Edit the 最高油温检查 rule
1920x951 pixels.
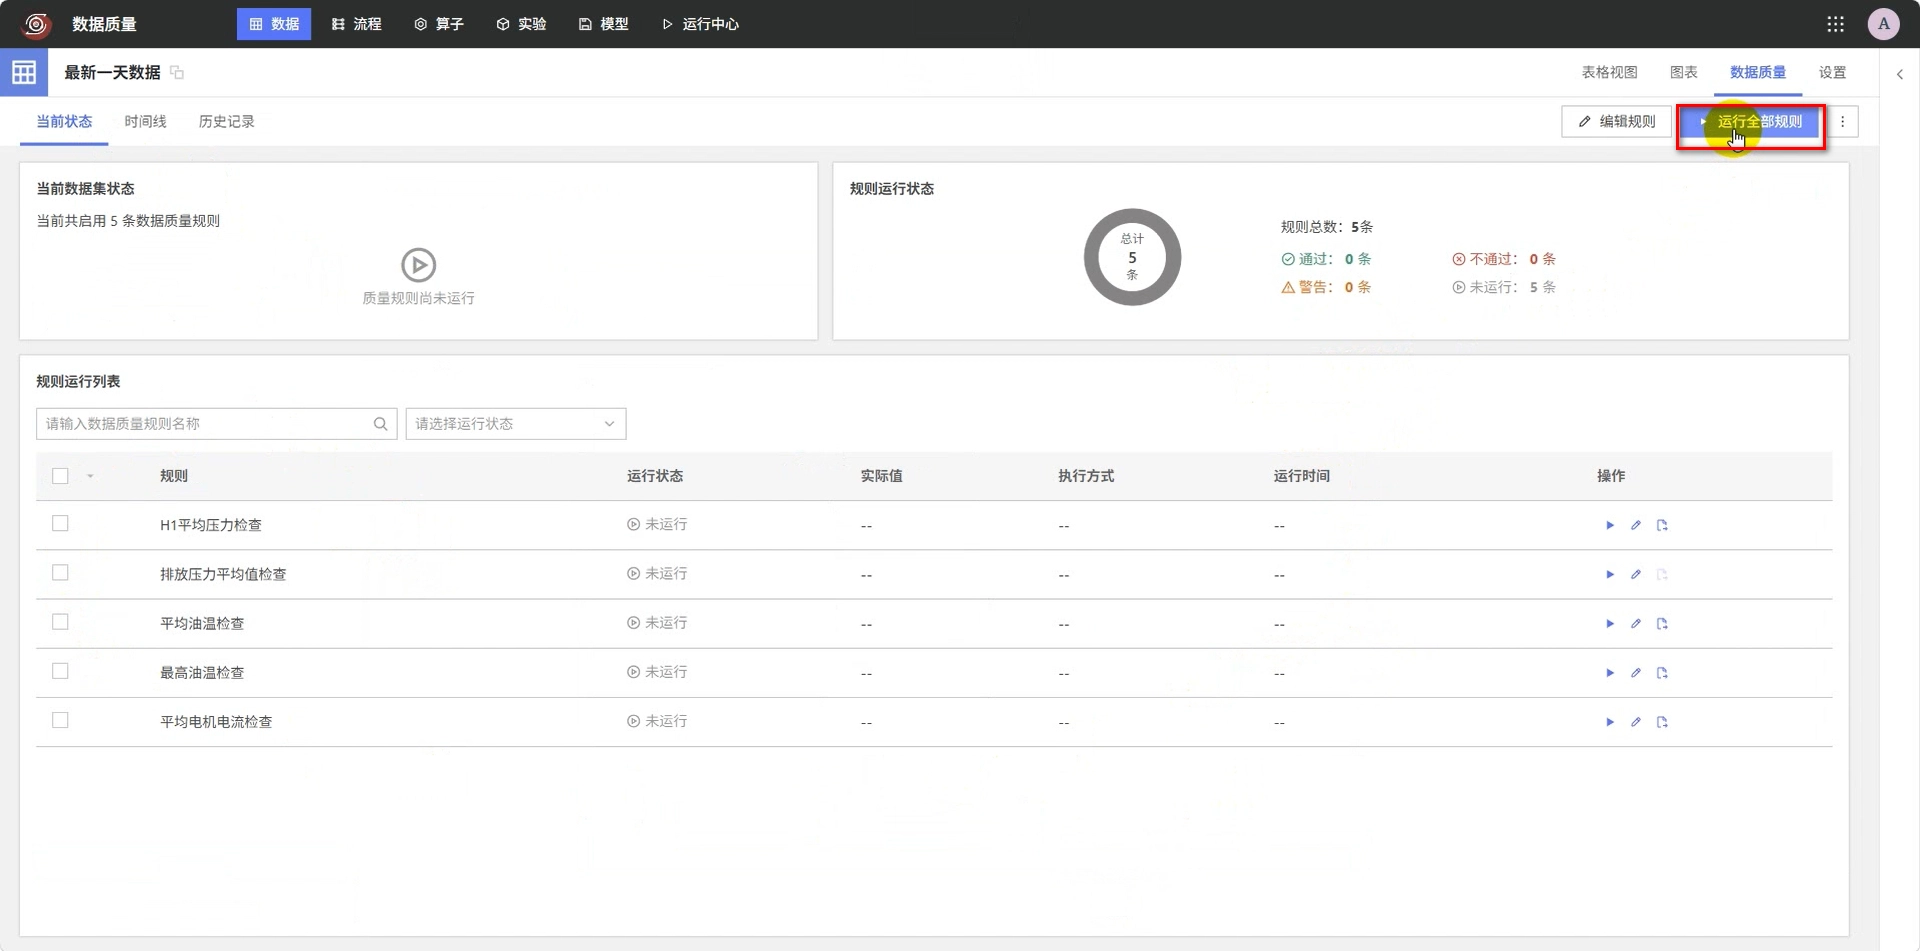[1636, 672]
